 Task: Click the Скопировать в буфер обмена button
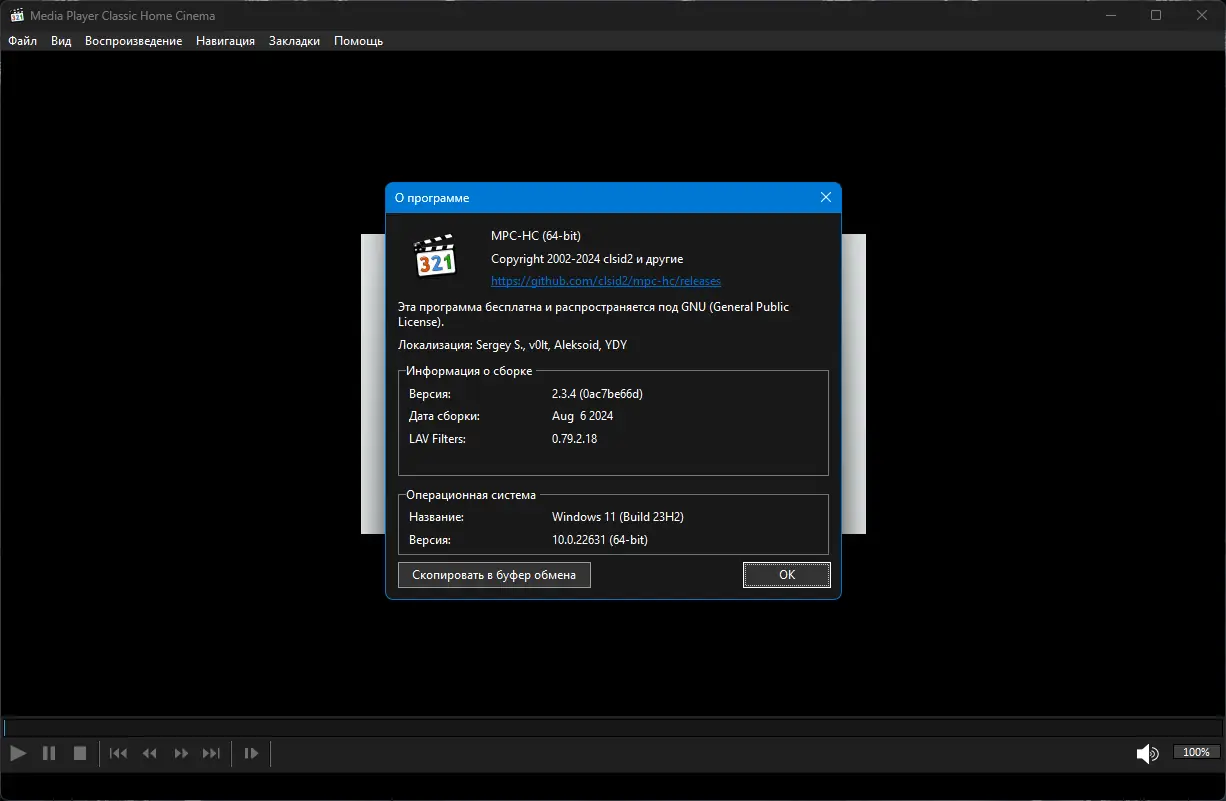pos(494,574)
